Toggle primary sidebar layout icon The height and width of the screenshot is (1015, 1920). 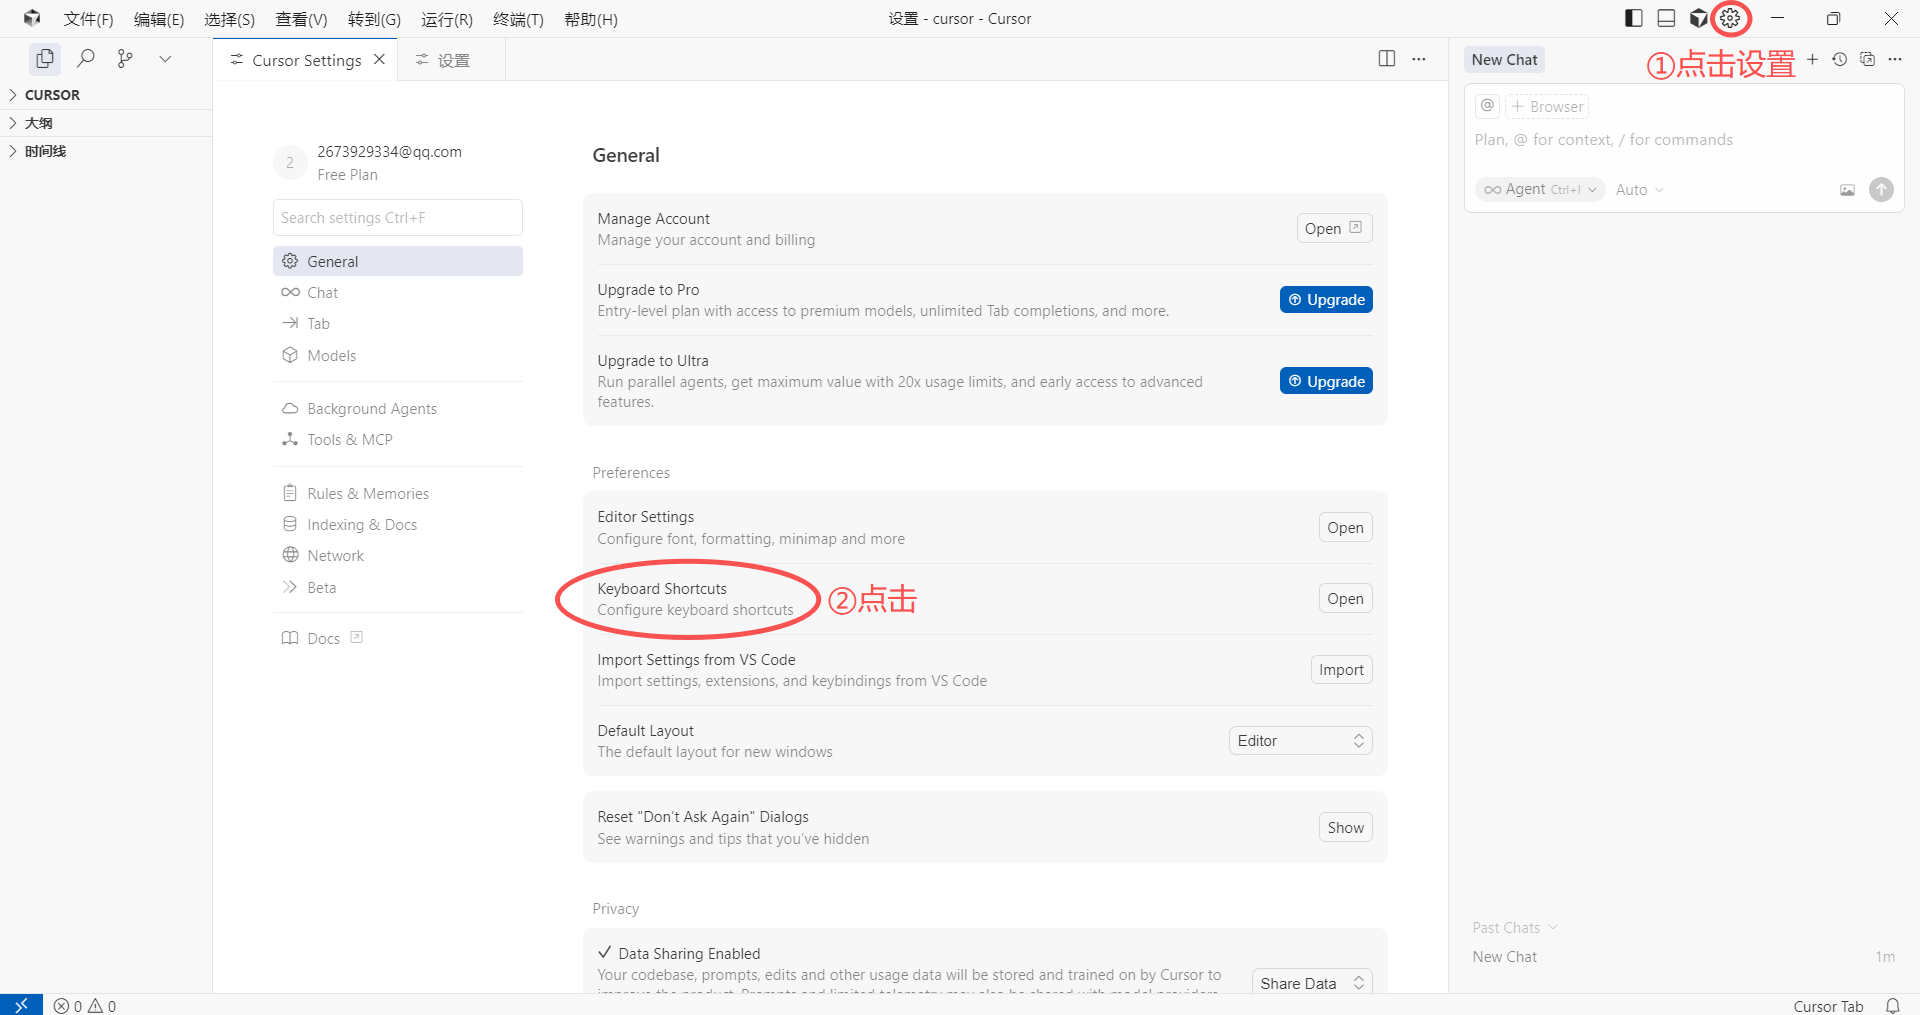(1634, 18)
